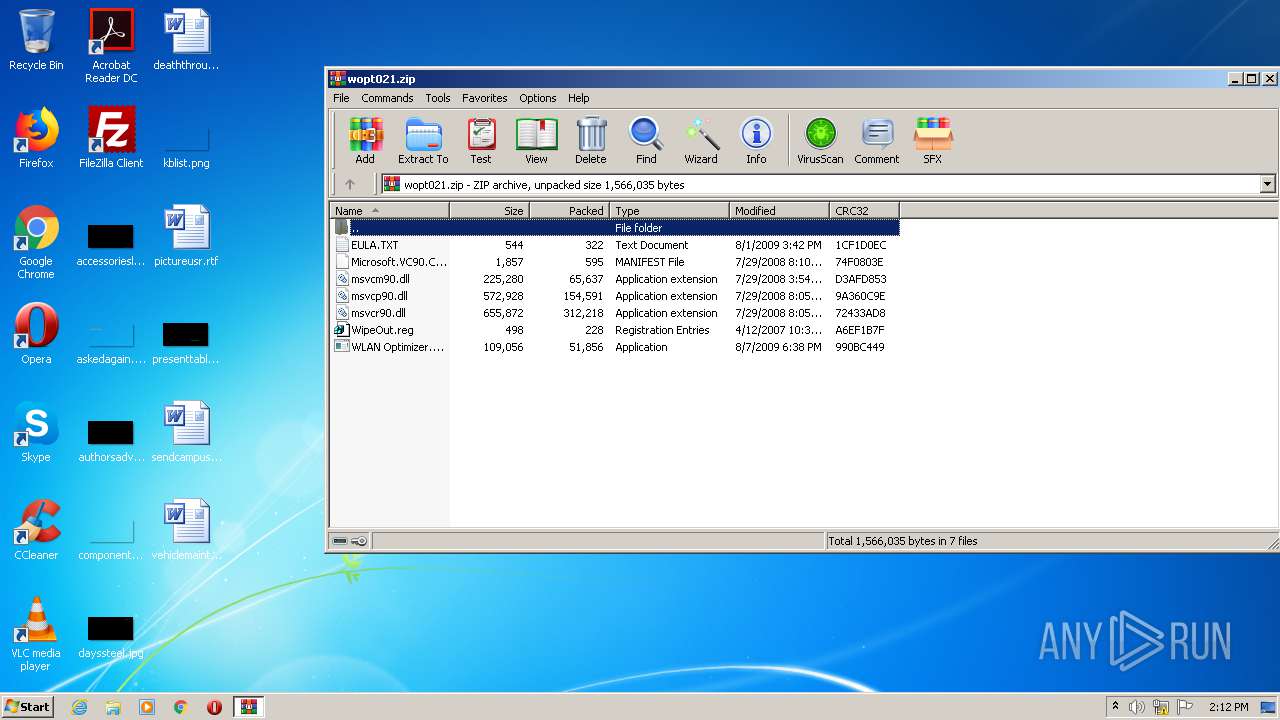
Task: Sort files by Packed column
Action: pyautogui.click(x=569, y=211)
